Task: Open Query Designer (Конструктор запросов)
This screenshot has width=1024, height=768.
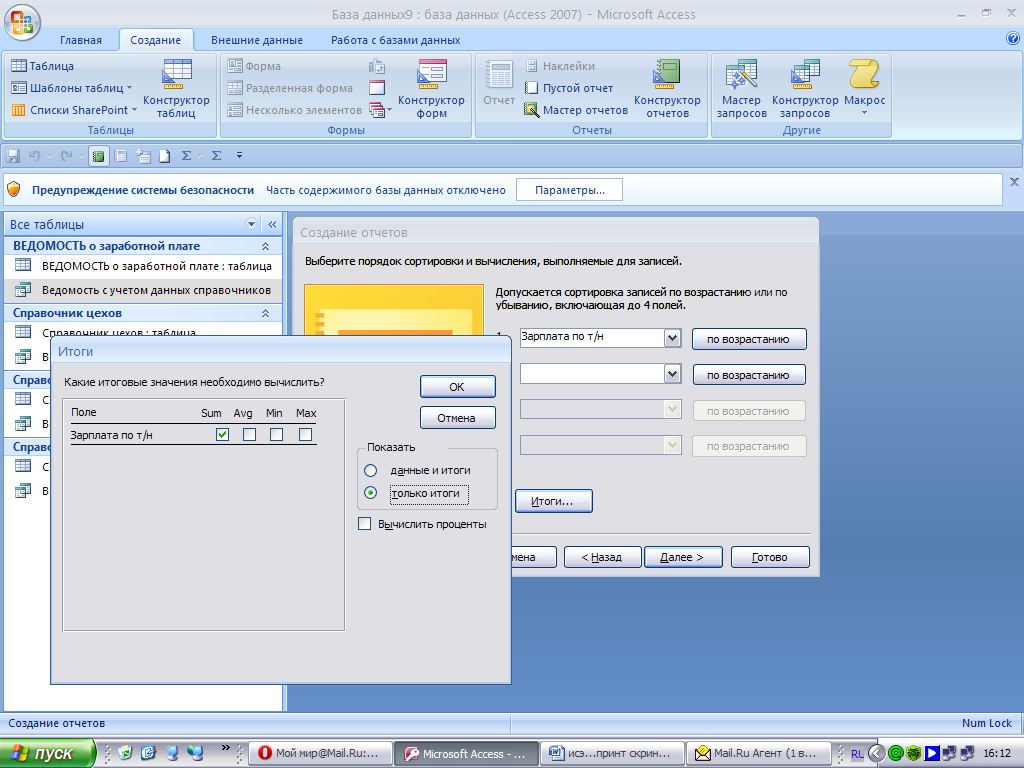Action: pos(805,89)
